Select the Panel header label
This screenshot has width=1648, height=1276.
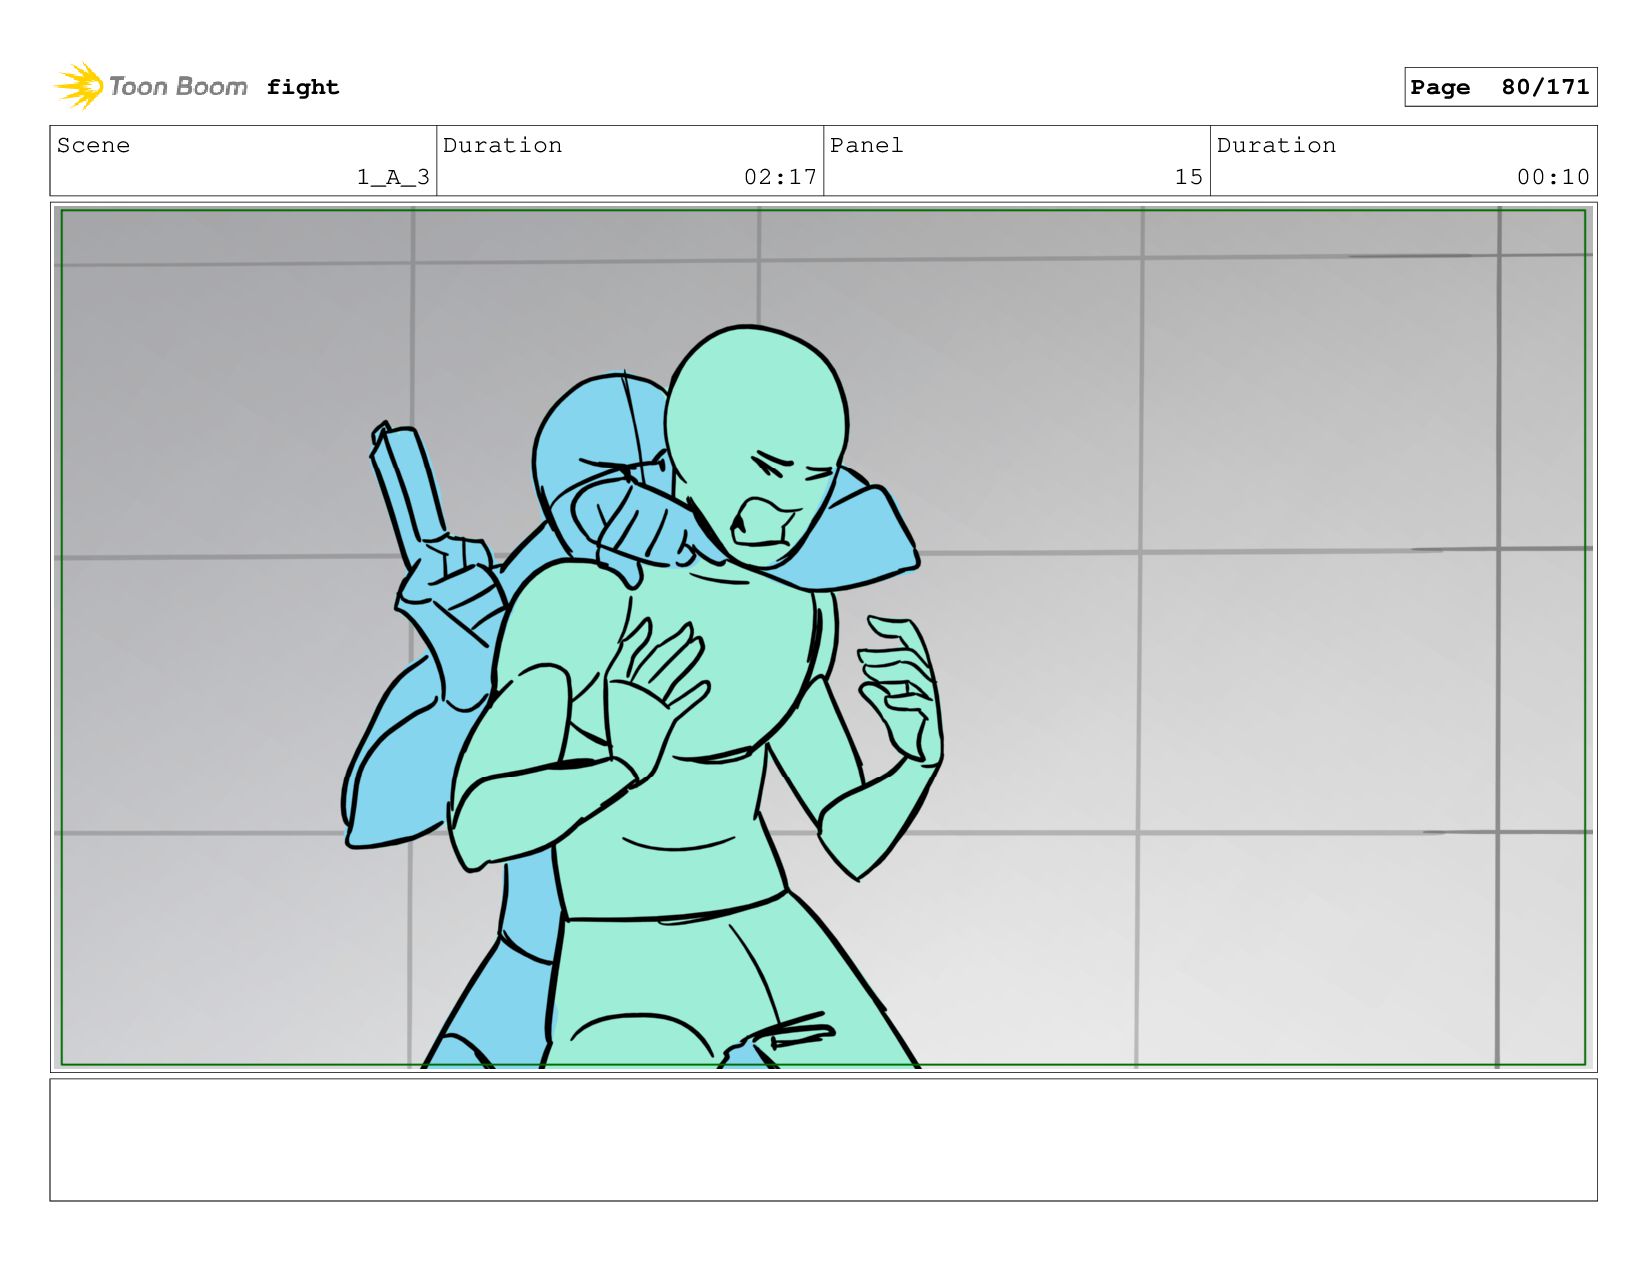(866, 145)
